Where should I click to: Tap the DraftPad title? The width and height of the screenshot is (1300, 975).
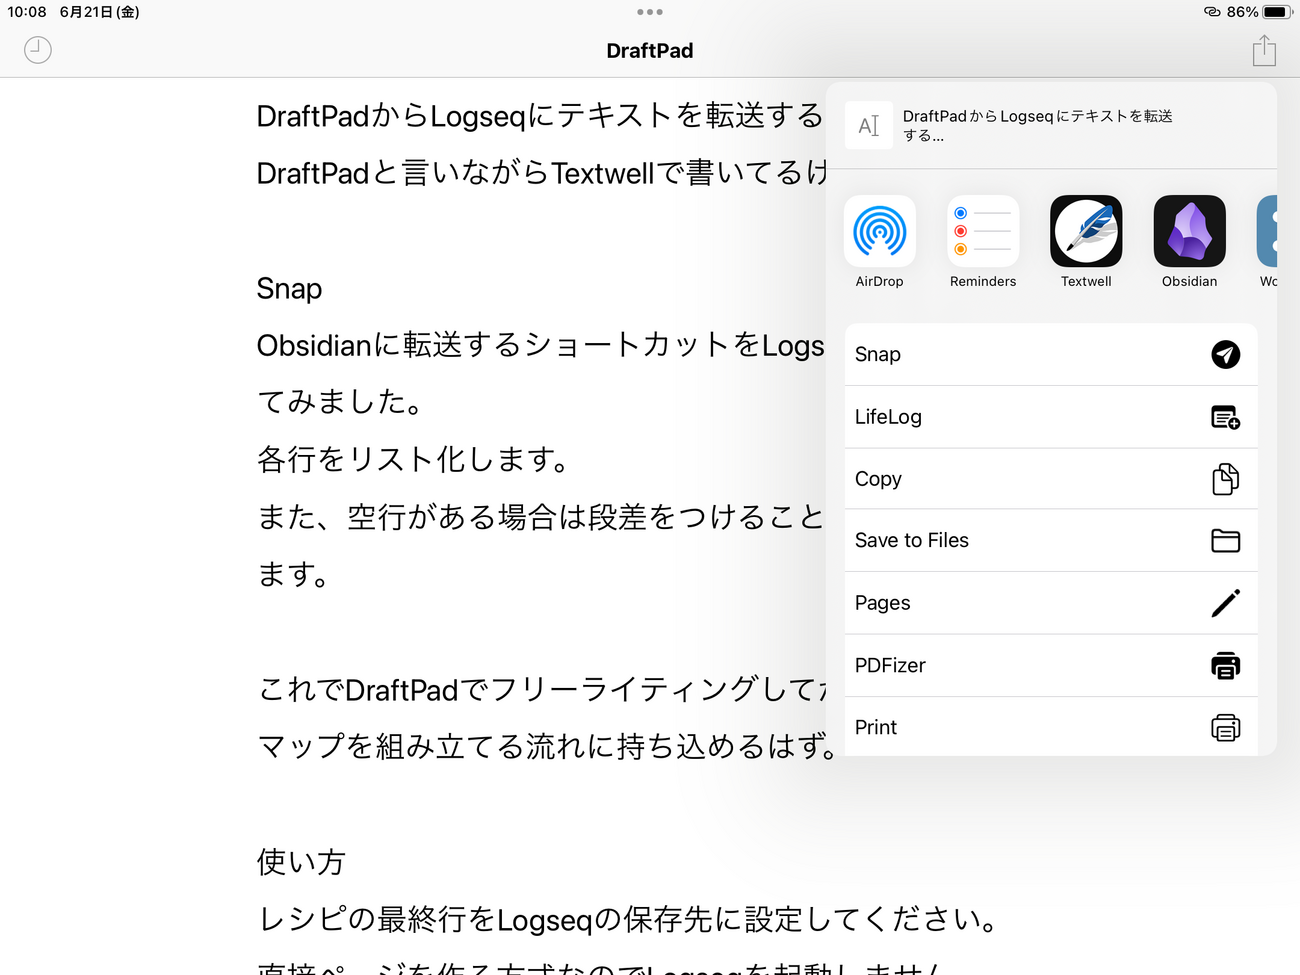(650, 51)
